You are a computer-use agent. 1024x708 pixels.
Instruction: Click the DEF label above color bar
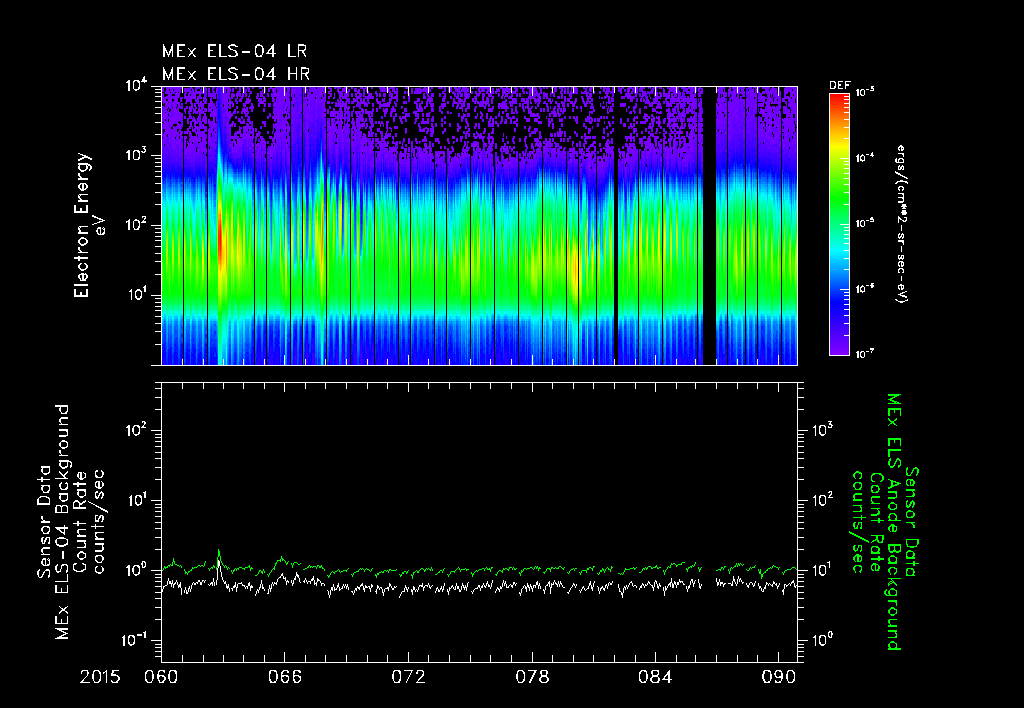pos(840,86)
